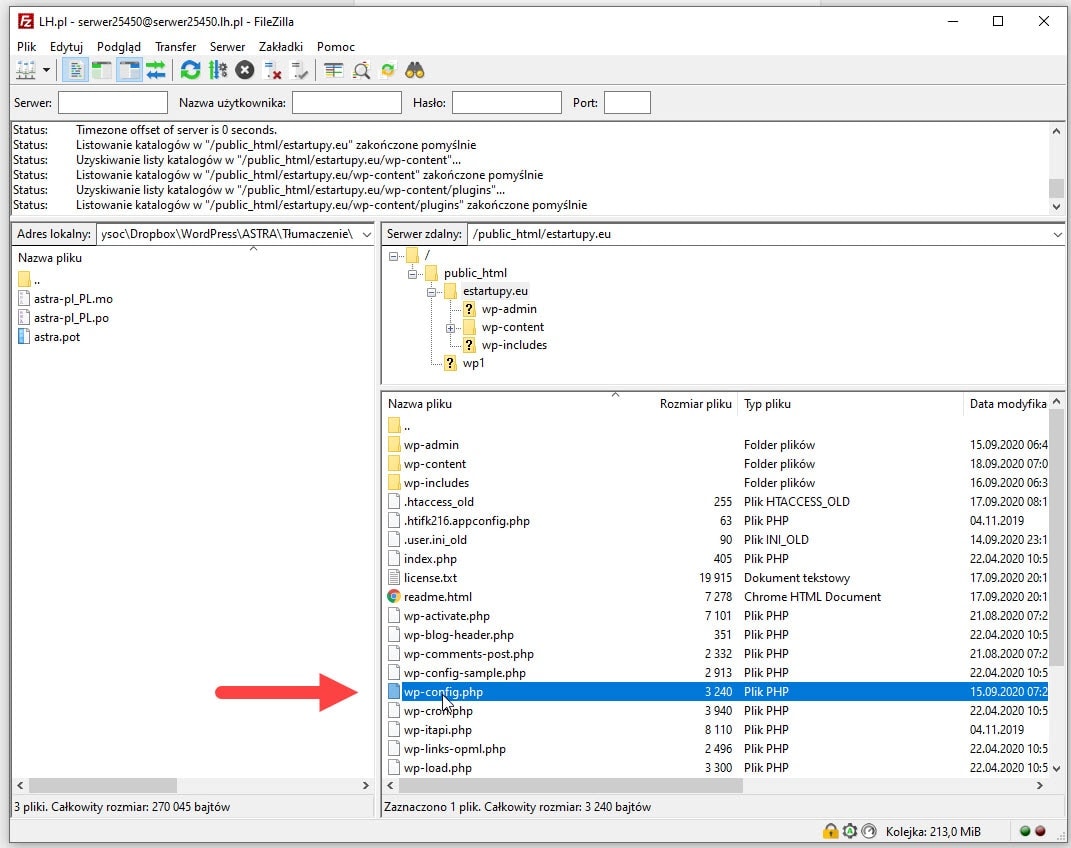Toggle processing of the transfer queue
The image size is (1071, 848).
tap(218, 70)
